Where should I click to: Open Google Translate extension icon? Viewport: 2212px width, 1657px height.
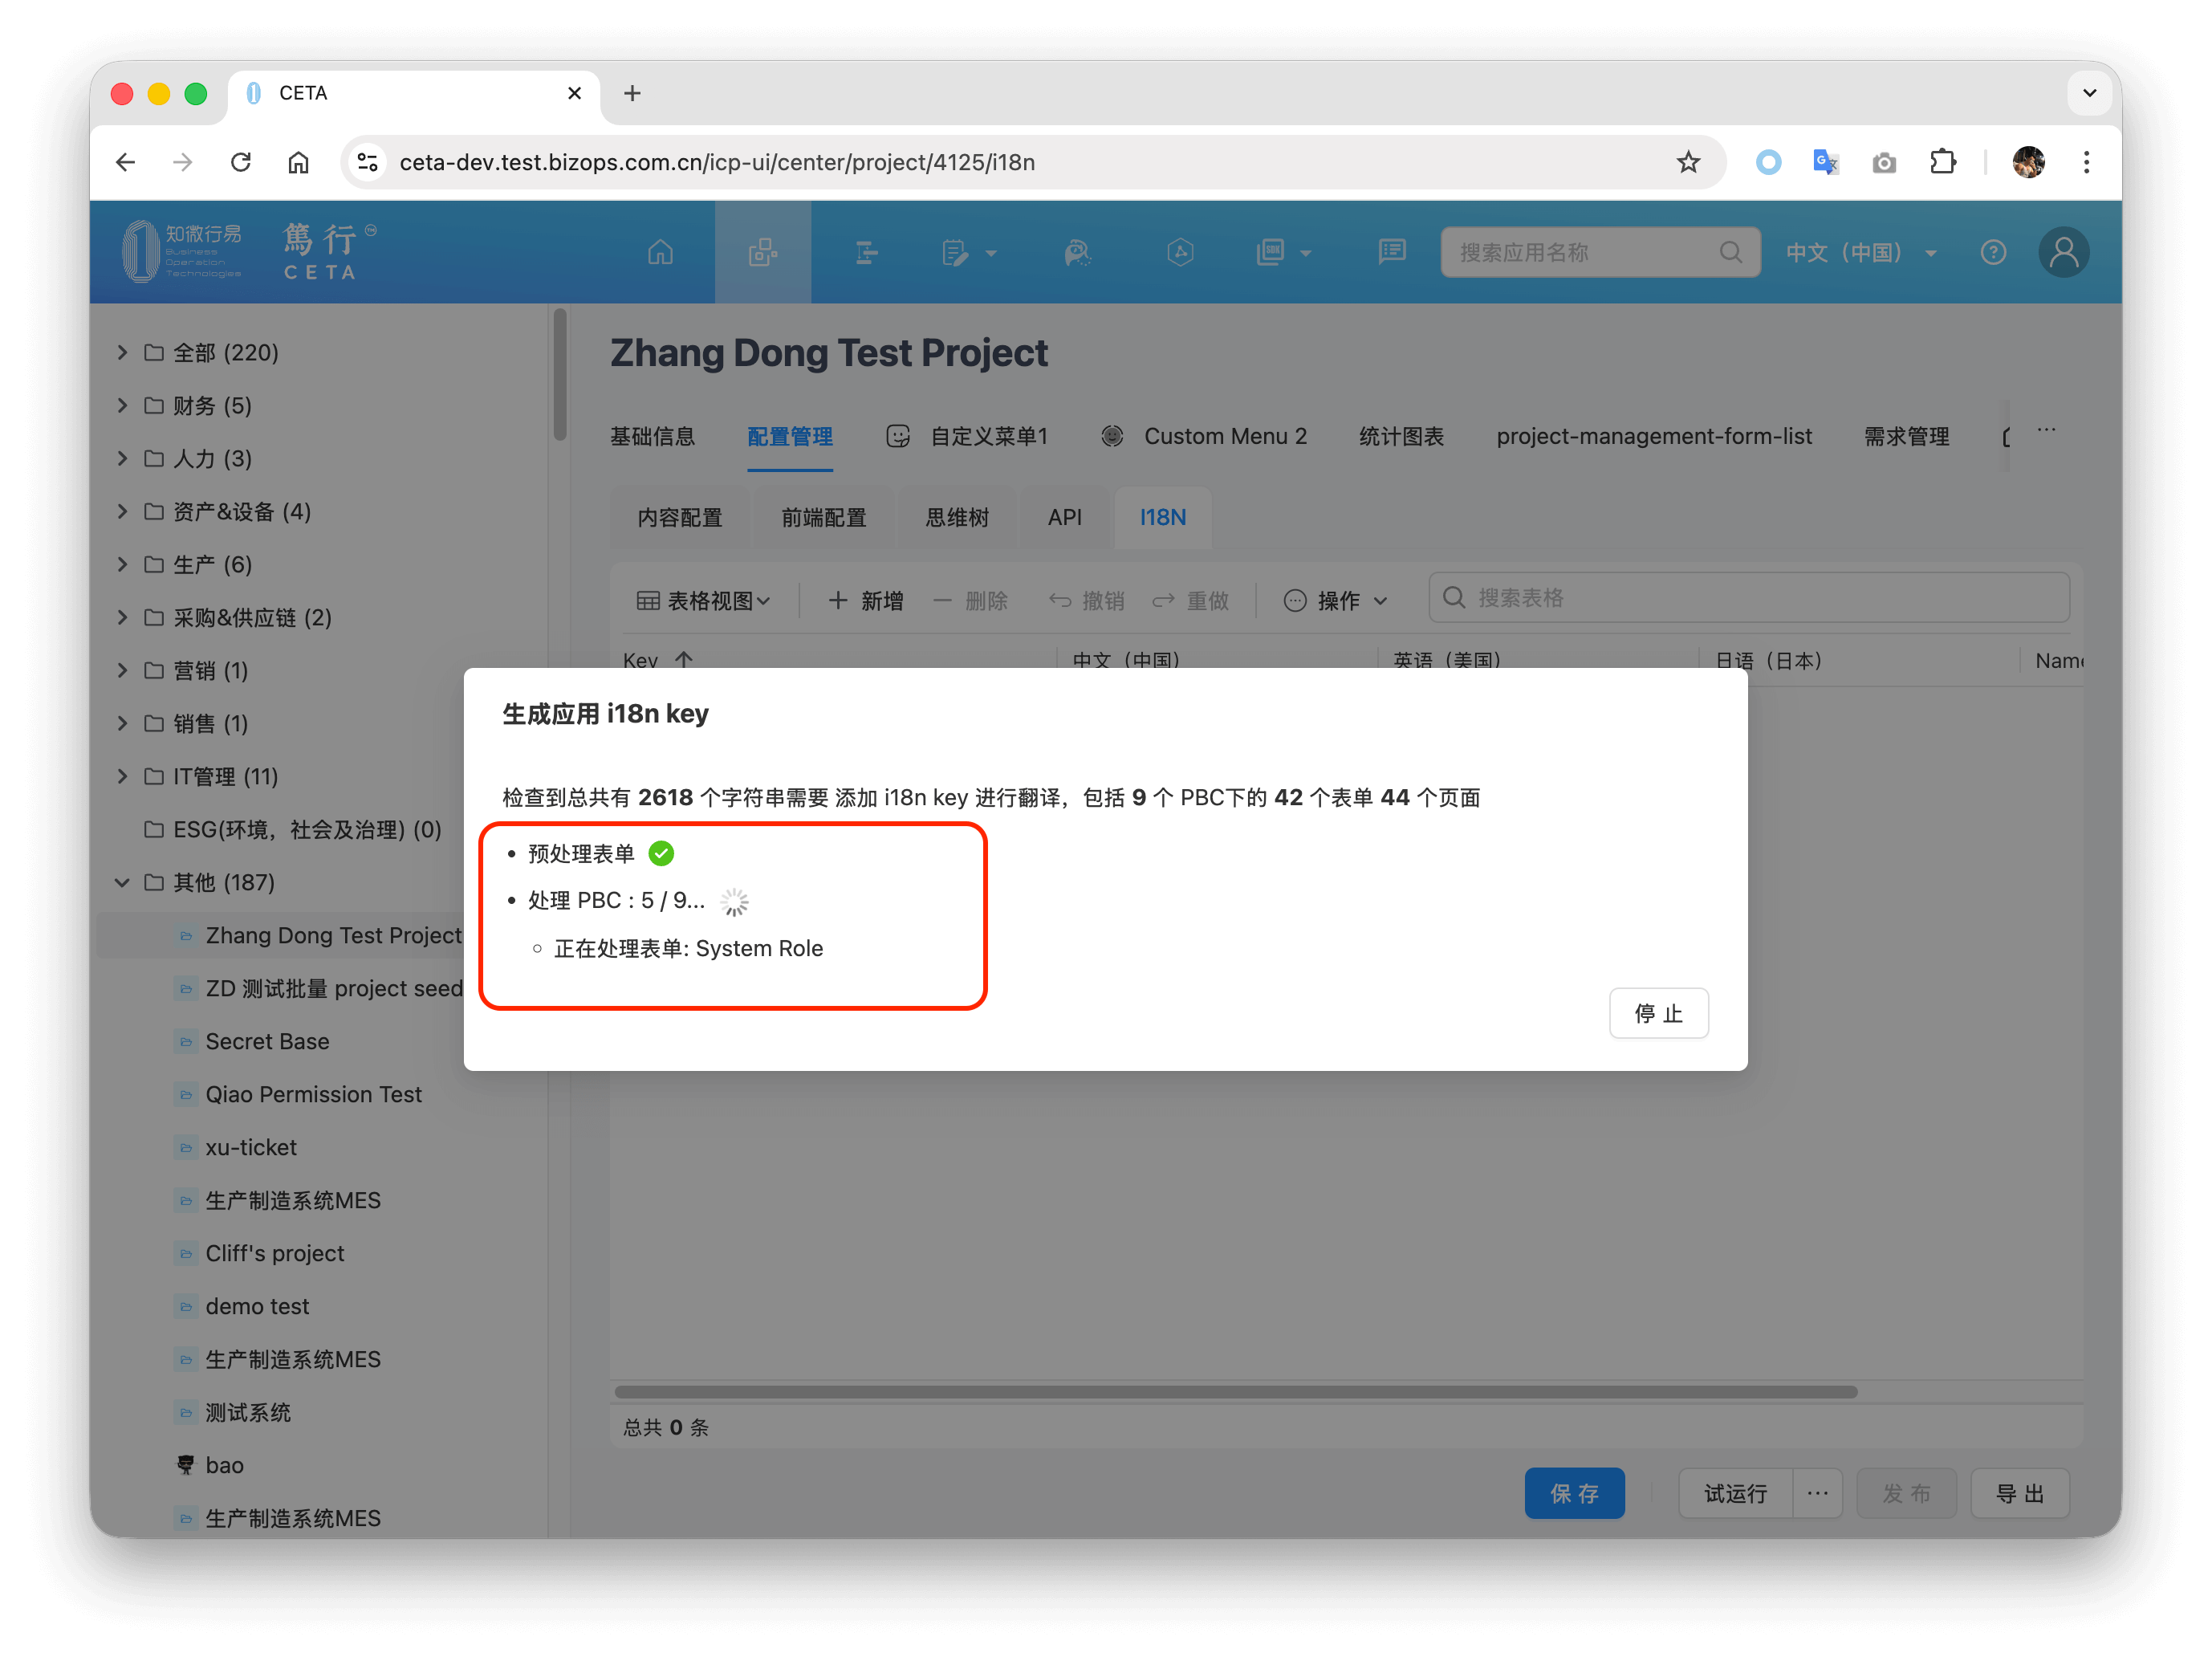pyautogui.click(x=1826, y=162)
